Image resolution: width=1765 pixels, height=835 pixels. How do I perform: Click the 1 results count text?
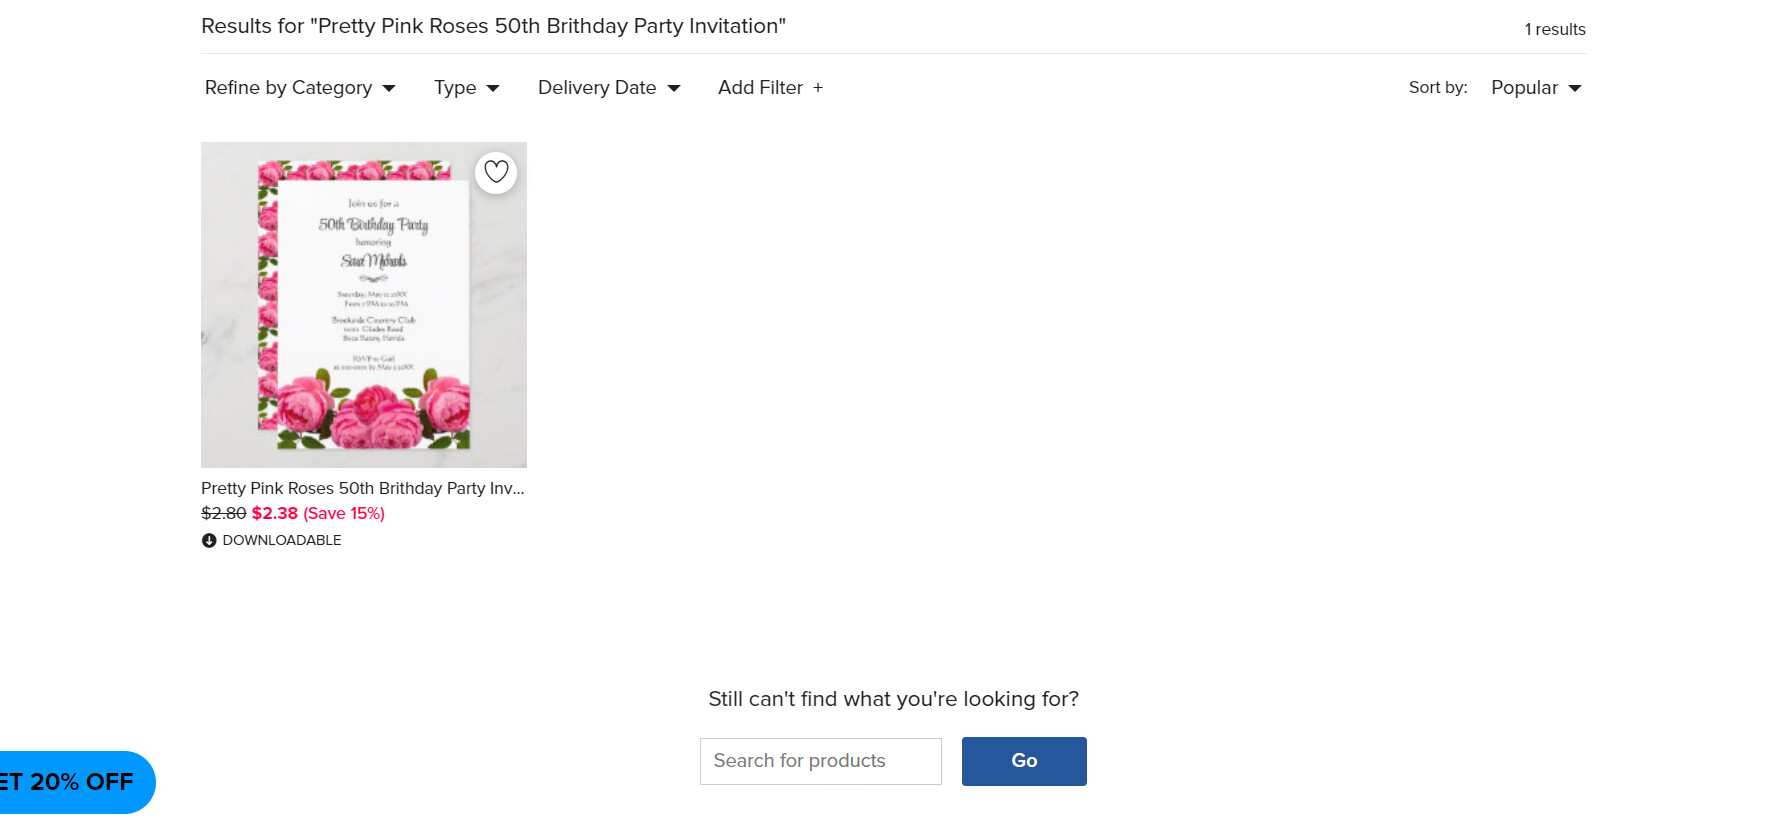pyautogui.click(x=1555, y=29)
